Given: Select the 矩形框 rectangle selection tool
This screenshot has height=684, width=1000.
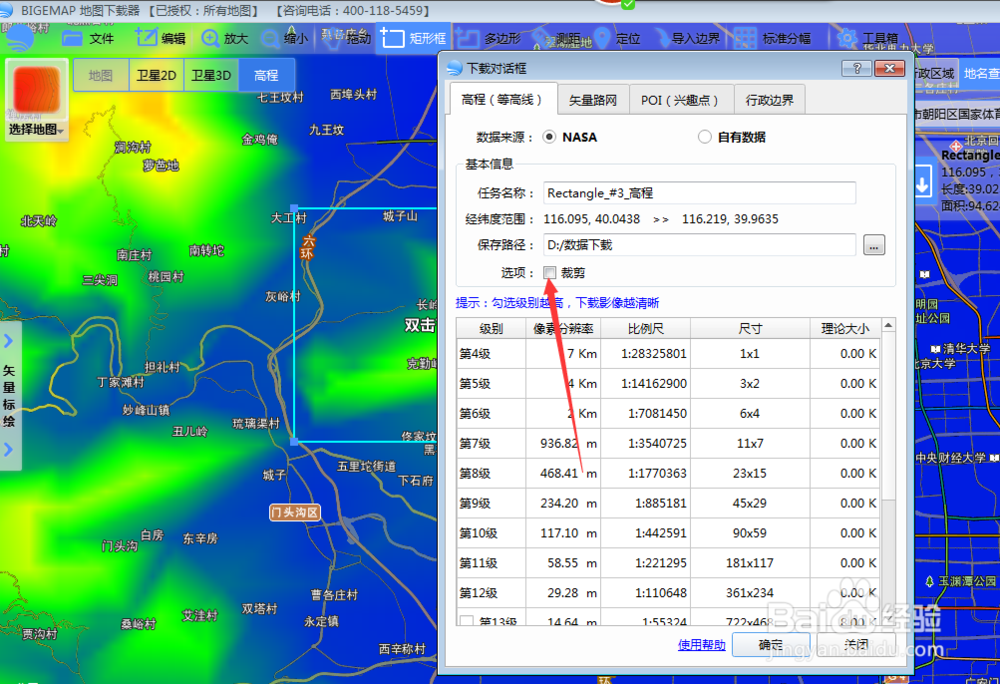Looking at the screenshot, I should point(414,39).
